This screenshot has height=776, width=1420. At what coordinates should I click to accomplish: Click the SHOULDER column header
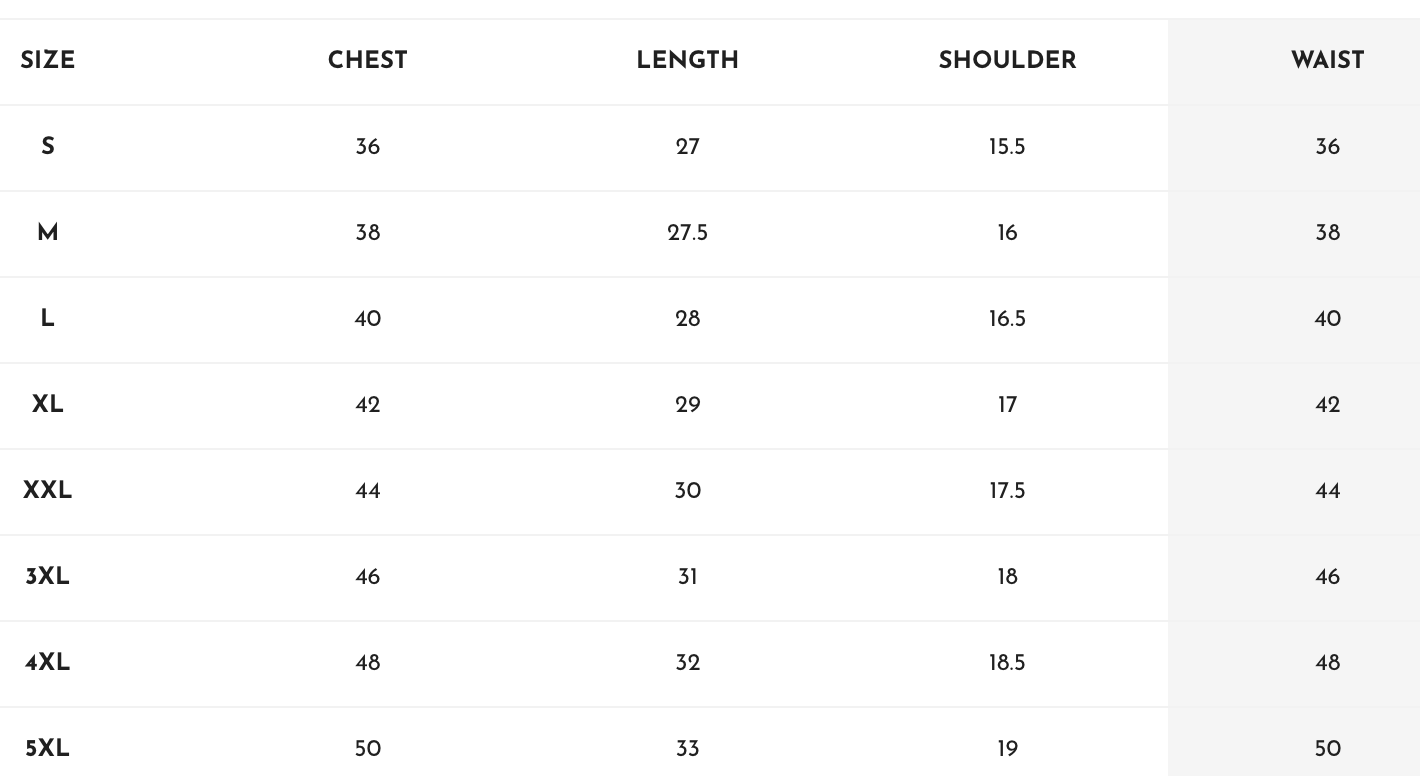tap(1007, 60)
